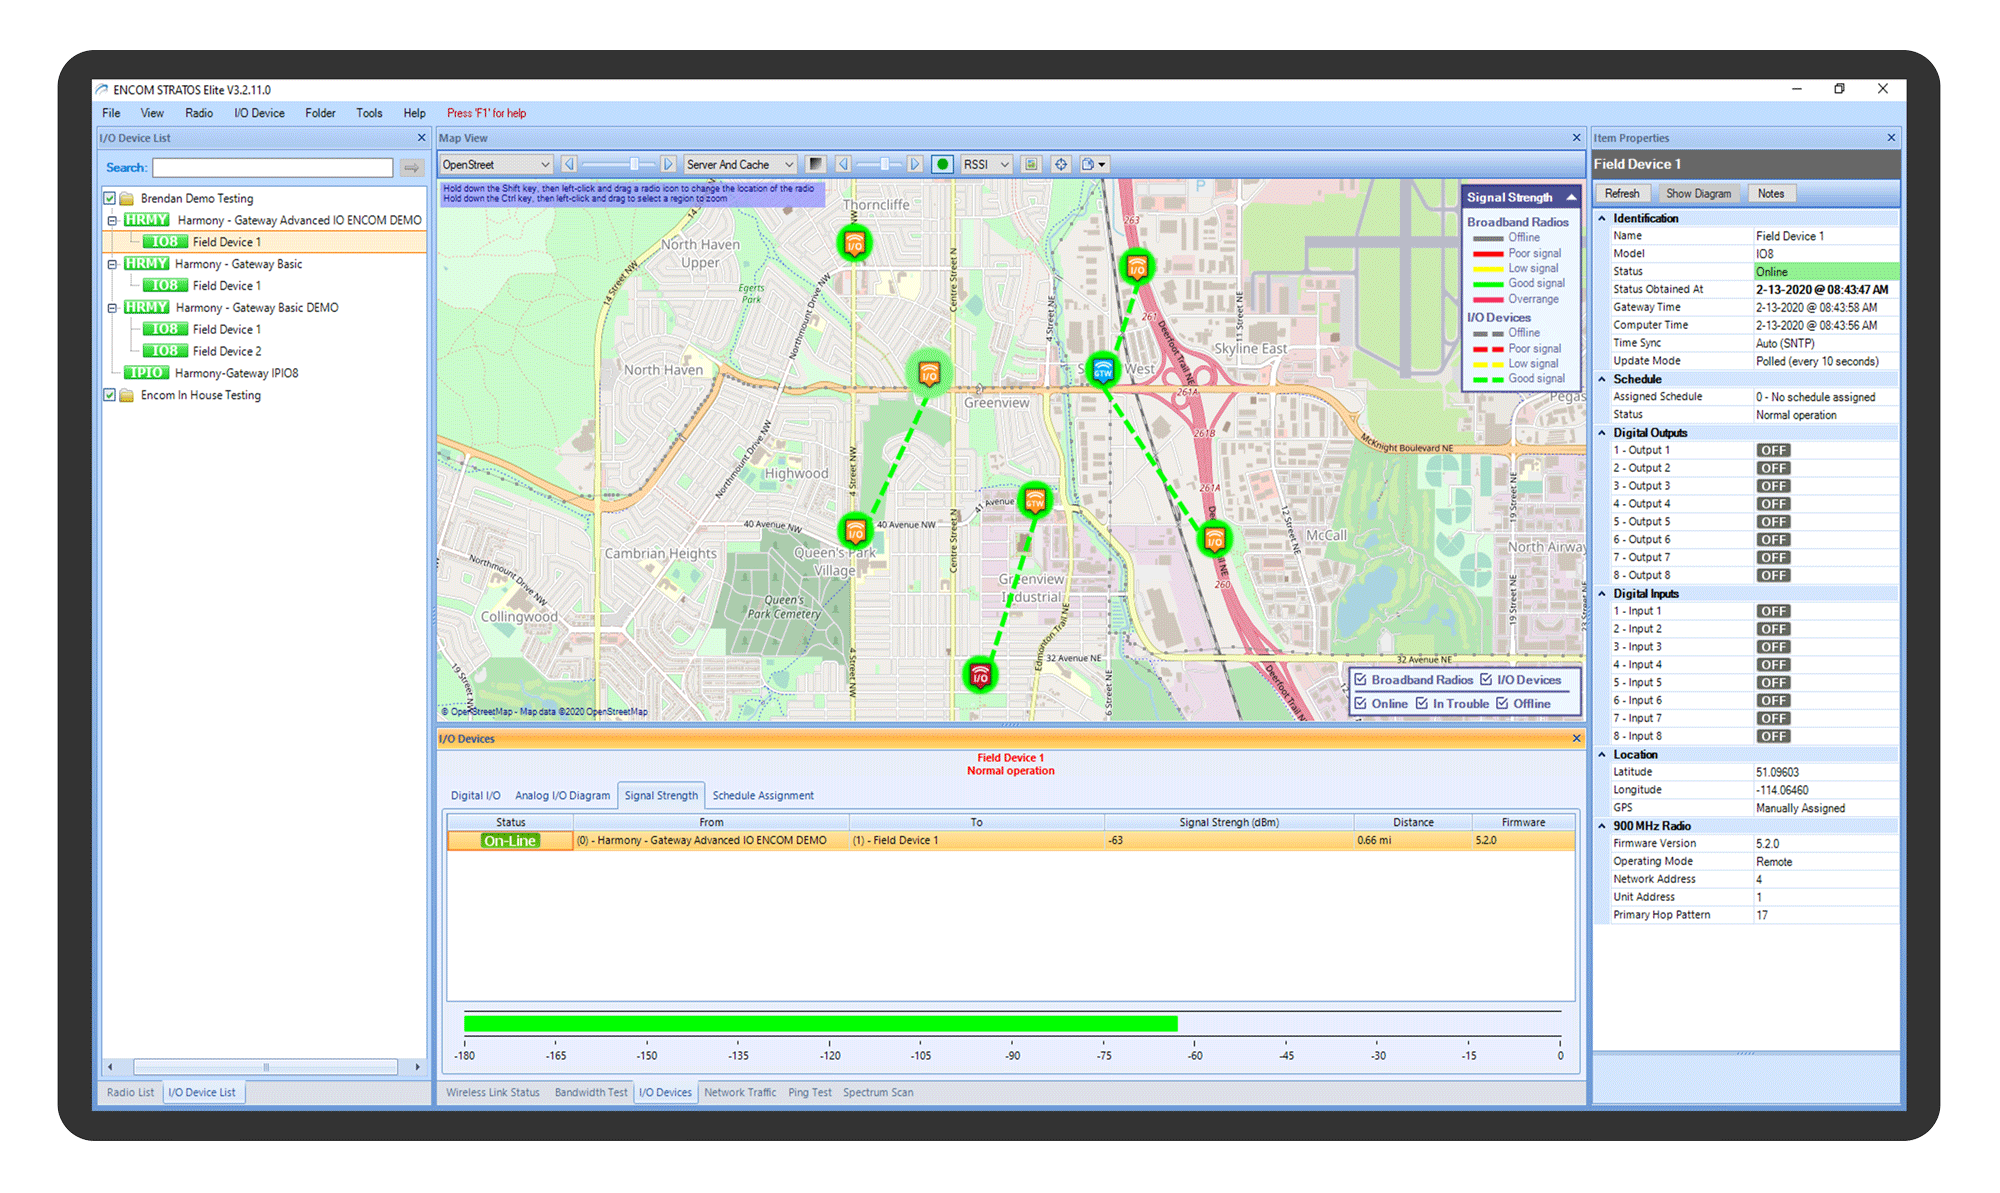Close the I/O Devices bottom panel
Image resolution: width=2000 pixels, height=1193 pixels.
tap(1577, 739)
